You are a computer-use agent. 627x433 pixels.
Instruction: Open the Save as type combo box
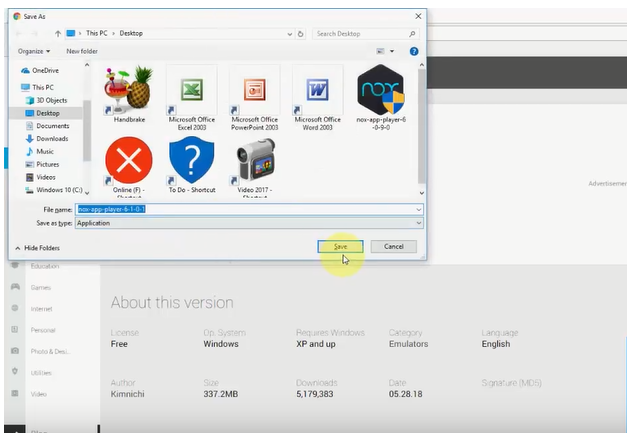coord(249,223)
